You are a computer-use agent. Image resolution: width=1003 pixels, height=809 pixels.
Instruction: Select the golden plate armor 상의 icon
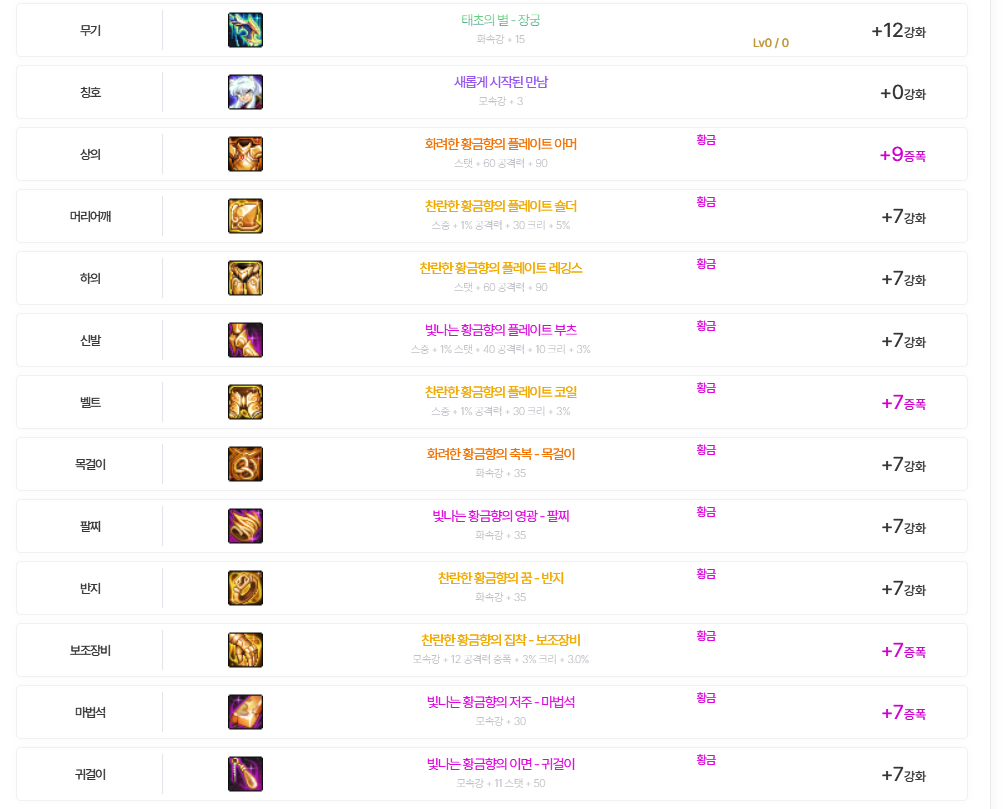coord(246,154)
